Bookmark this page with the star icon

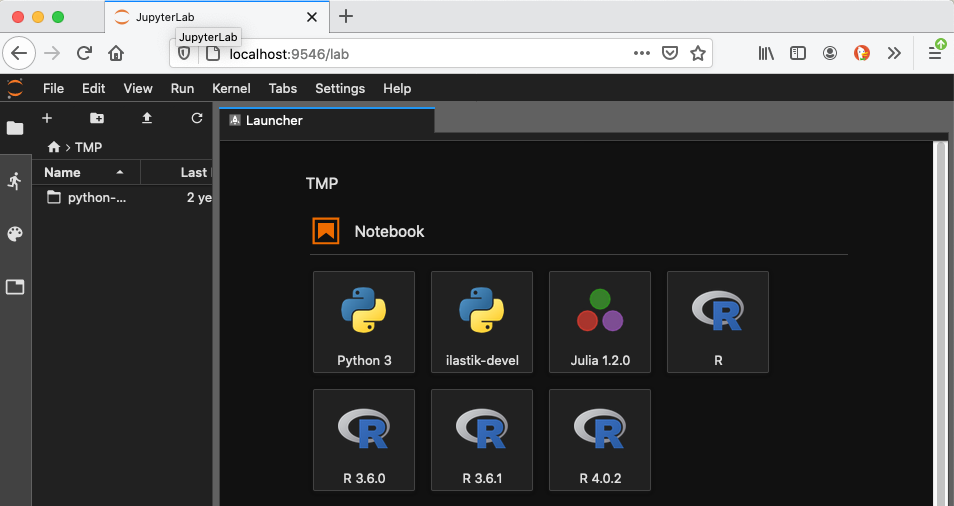coord(698,54)
